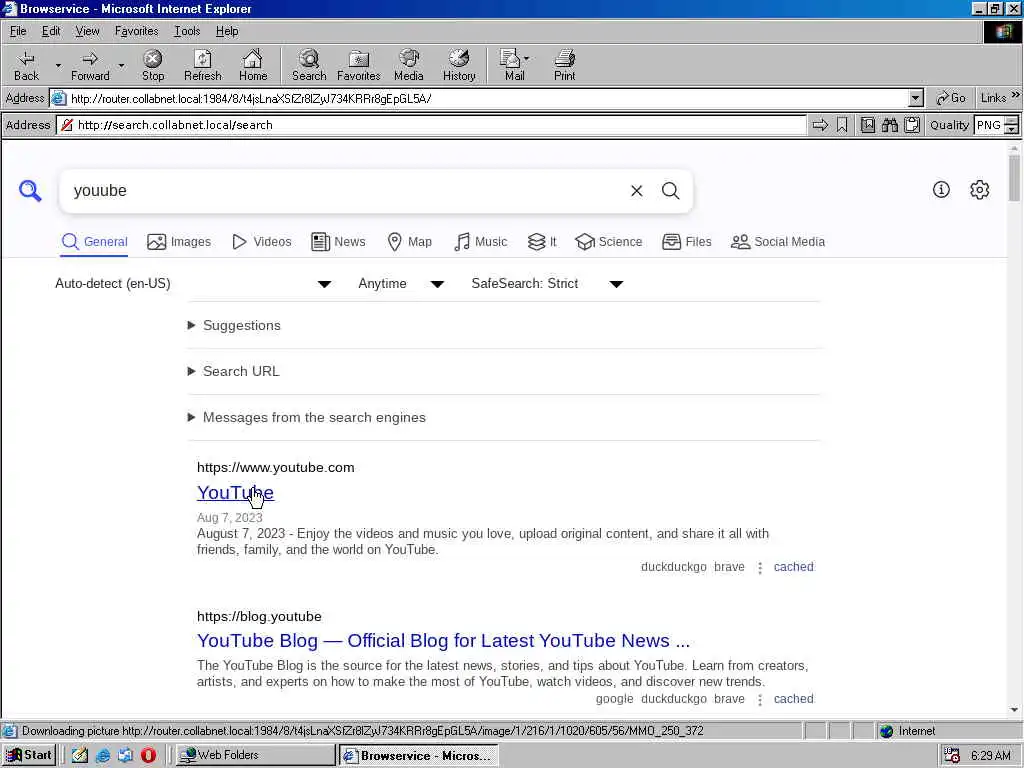This screenshot has height=768, width=1024.
Task: Refresh the current page
Action: [202, 65]
